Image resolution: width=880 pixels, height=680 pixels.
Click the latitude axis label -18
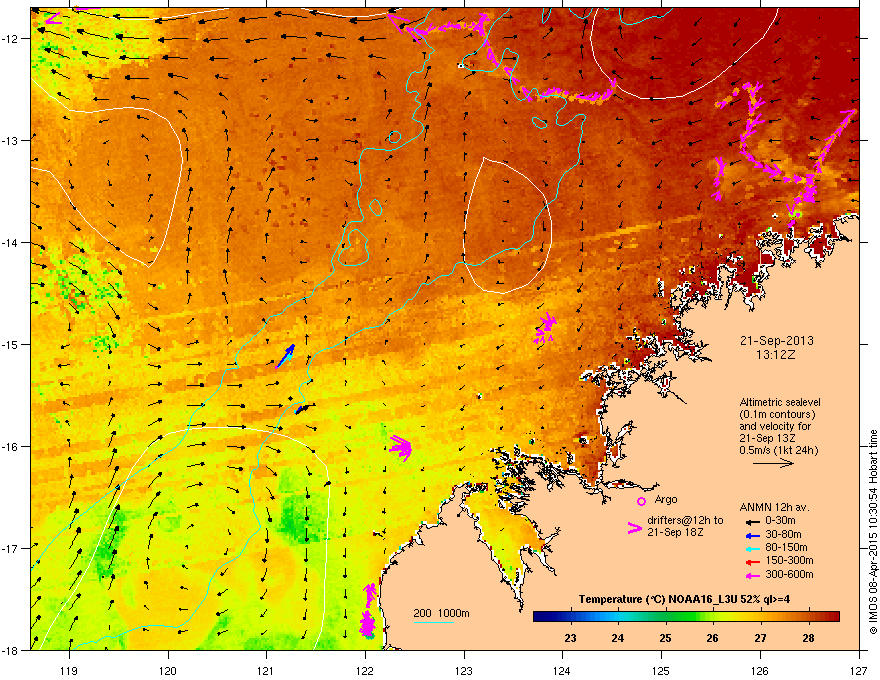[x=11, y=650]
